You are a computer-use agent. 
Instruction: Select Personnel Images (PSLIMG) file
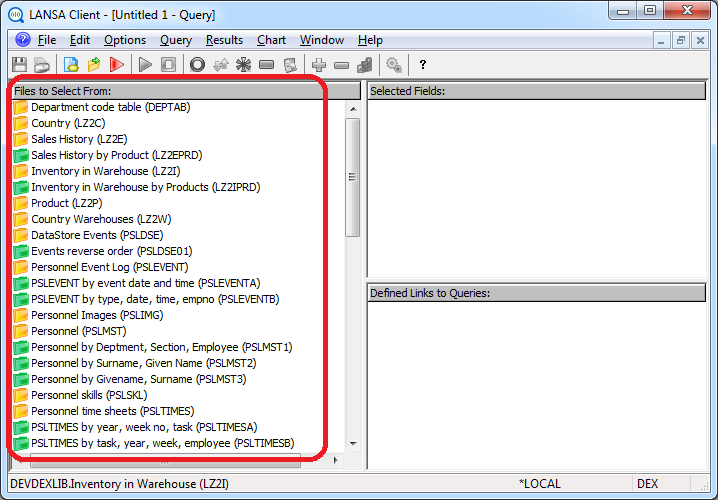tap(97, 315)
